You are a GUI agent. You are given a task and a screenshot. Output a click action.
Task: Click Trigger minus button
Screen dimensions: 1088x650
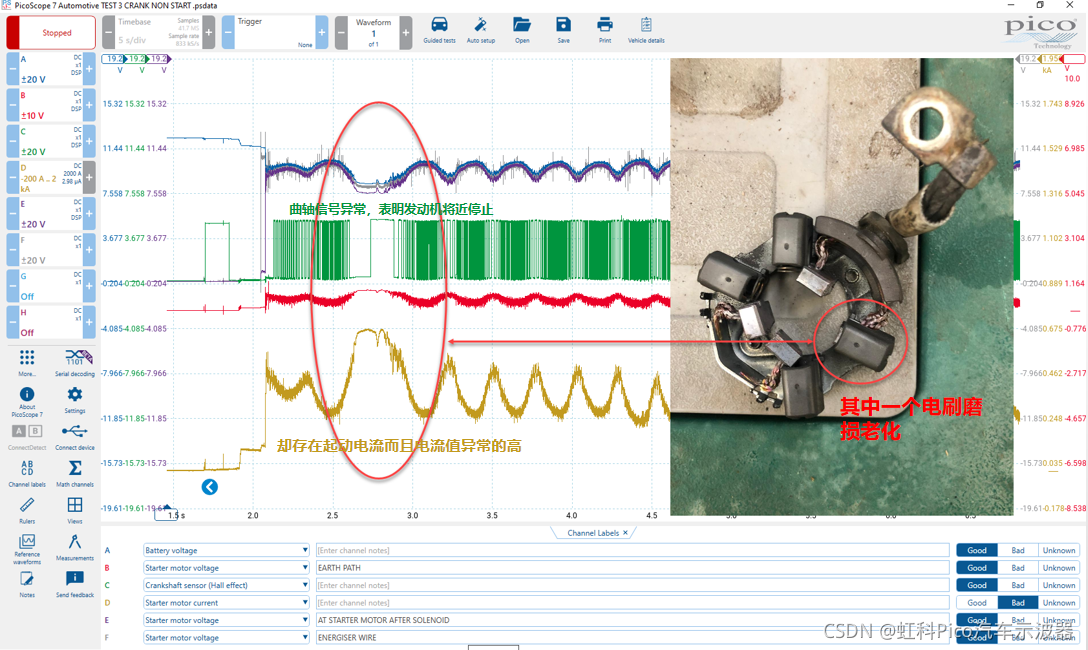point(228,33)
